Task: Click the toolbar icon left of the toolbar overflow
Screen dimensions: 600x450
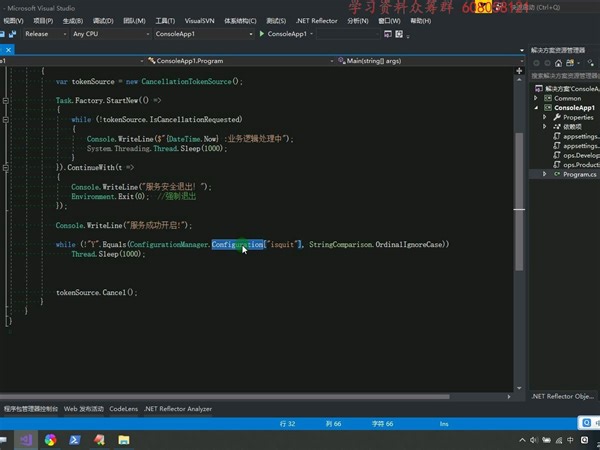Action: coord(399,34)
